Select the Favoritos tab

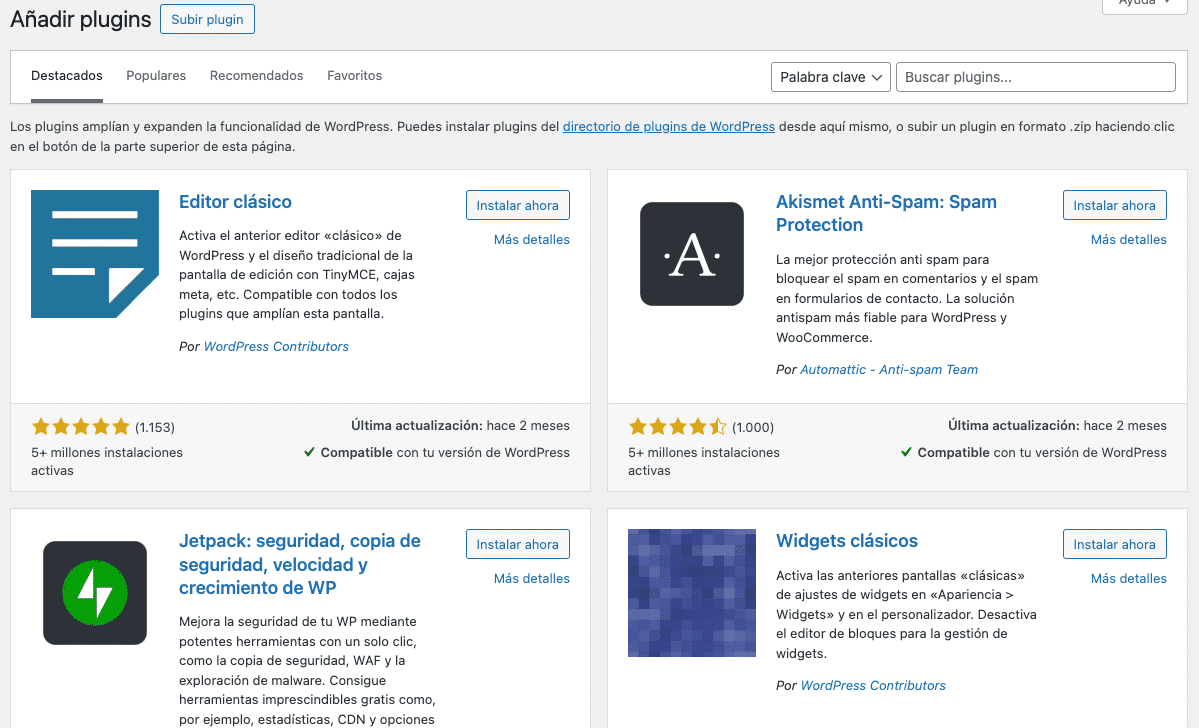(x=353, y=75)
